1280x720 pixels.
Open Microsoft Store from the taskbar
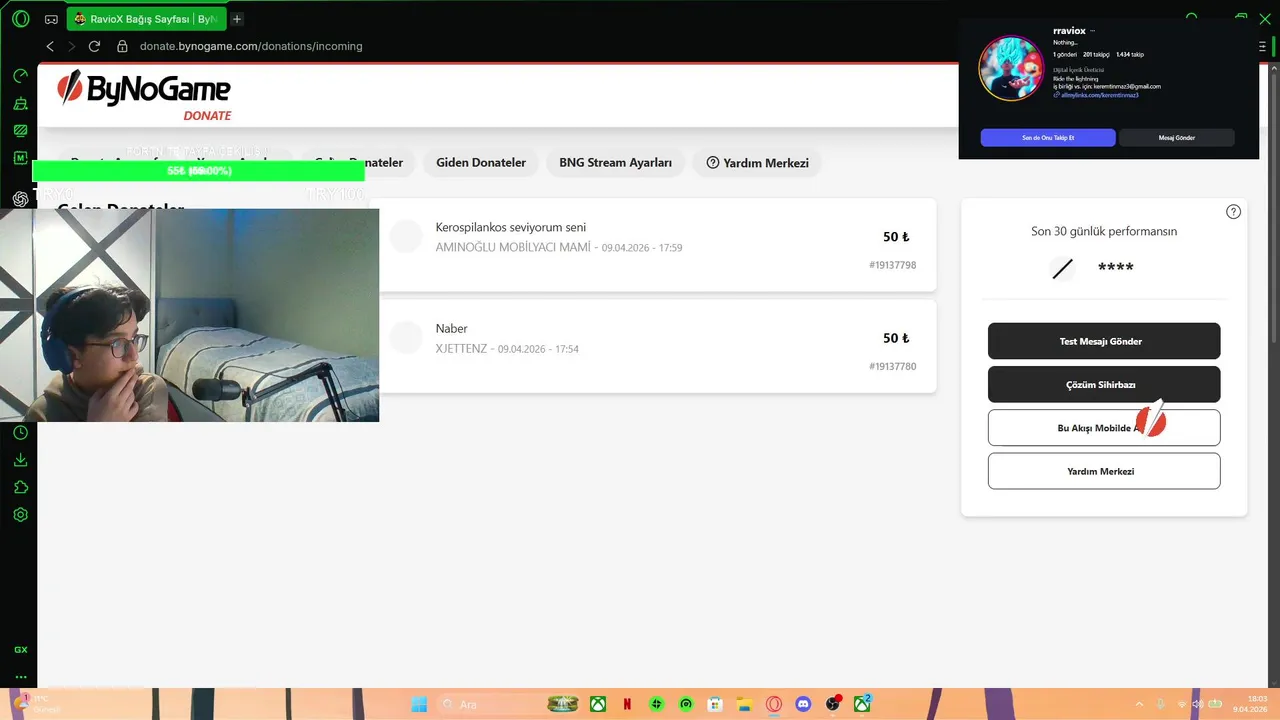[x=715, y=704]
